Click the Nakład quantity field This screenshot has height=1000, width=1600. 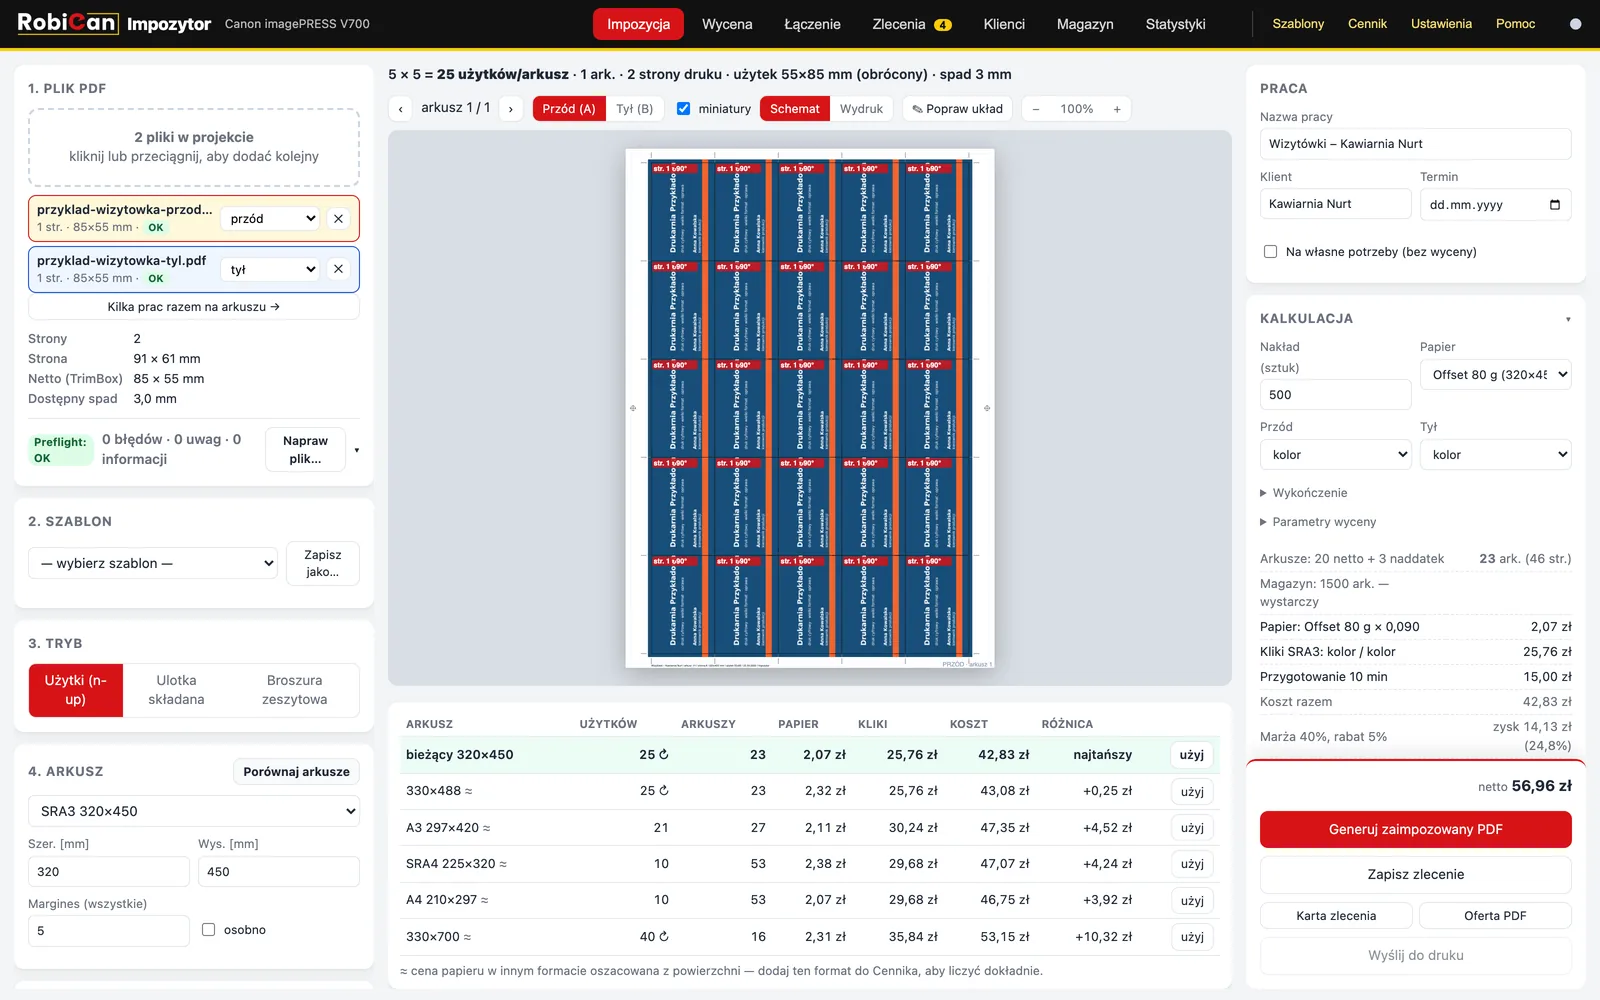[1335, 395]
